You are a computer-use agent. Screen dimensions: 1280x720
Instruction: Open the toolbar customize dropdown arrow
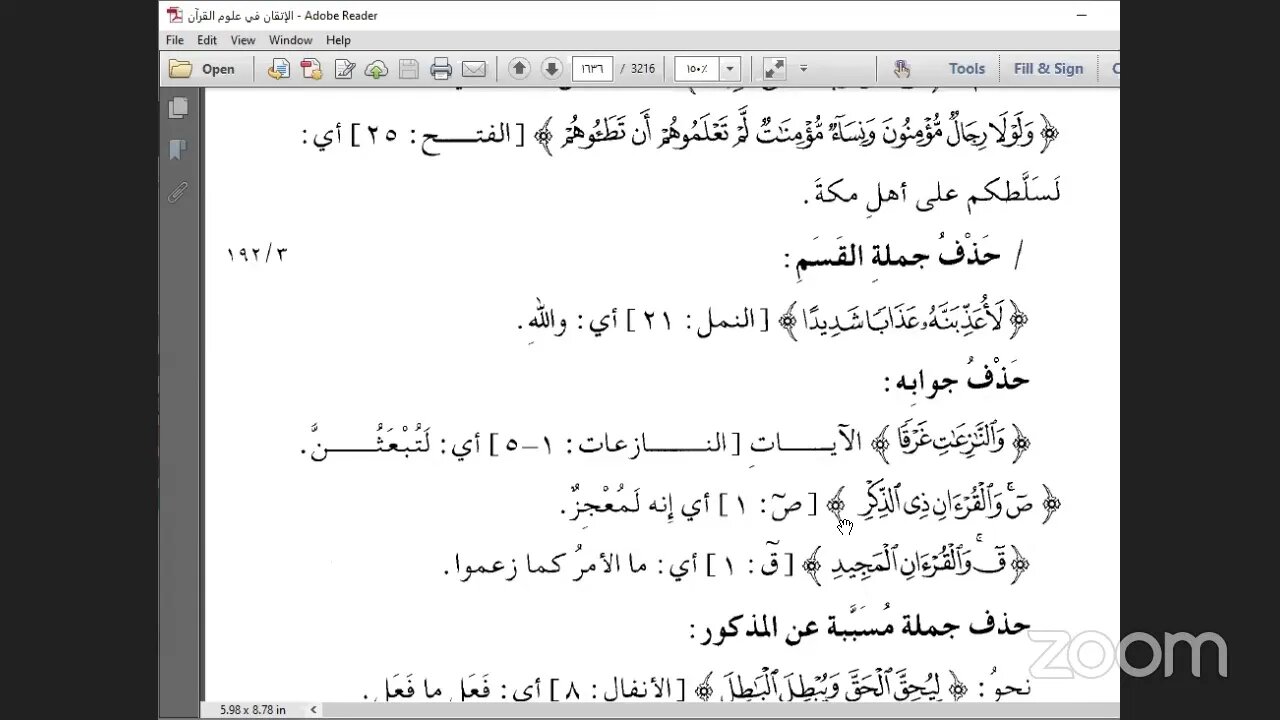tap(803, 69)
